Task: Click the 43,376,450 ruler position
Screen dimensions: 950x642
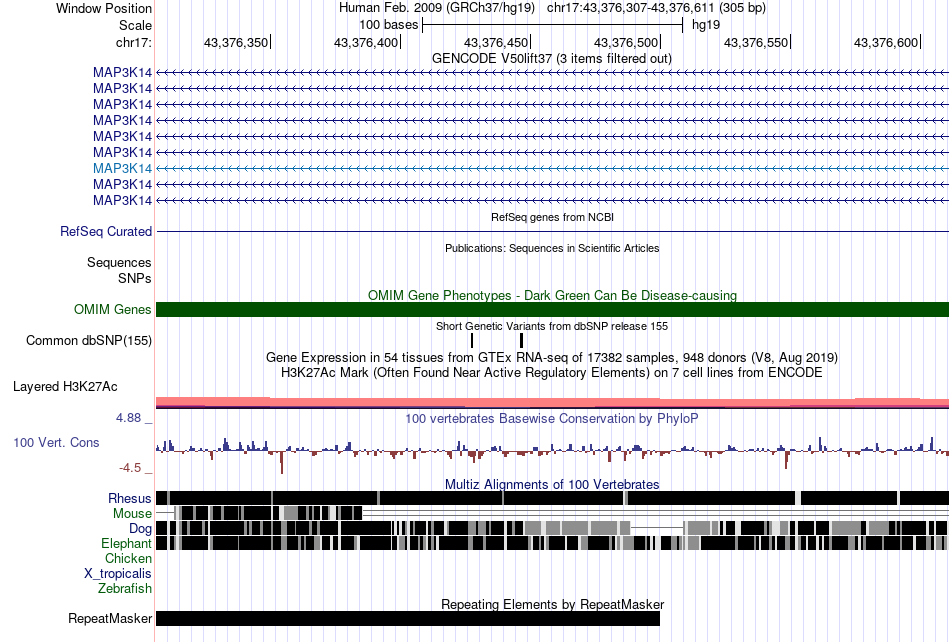Action: click(x=496, y=42)
